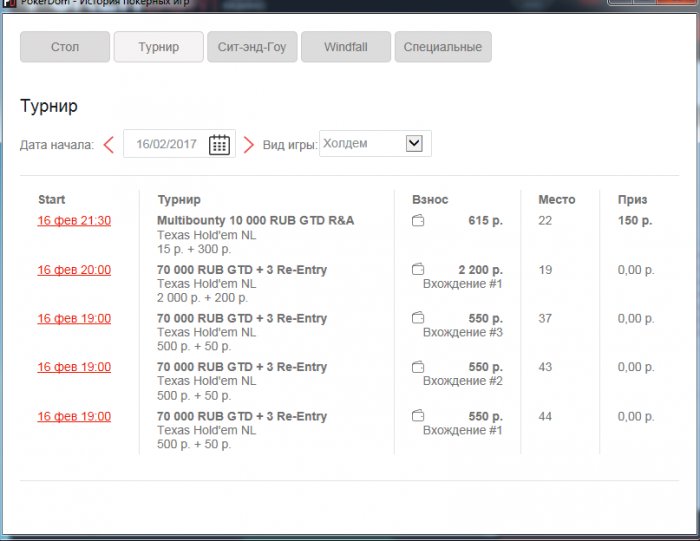Image resolution: width=700 pixels, height=541 pixels.
Task: Click the 150 р. prize value
Action: (635, 221)
